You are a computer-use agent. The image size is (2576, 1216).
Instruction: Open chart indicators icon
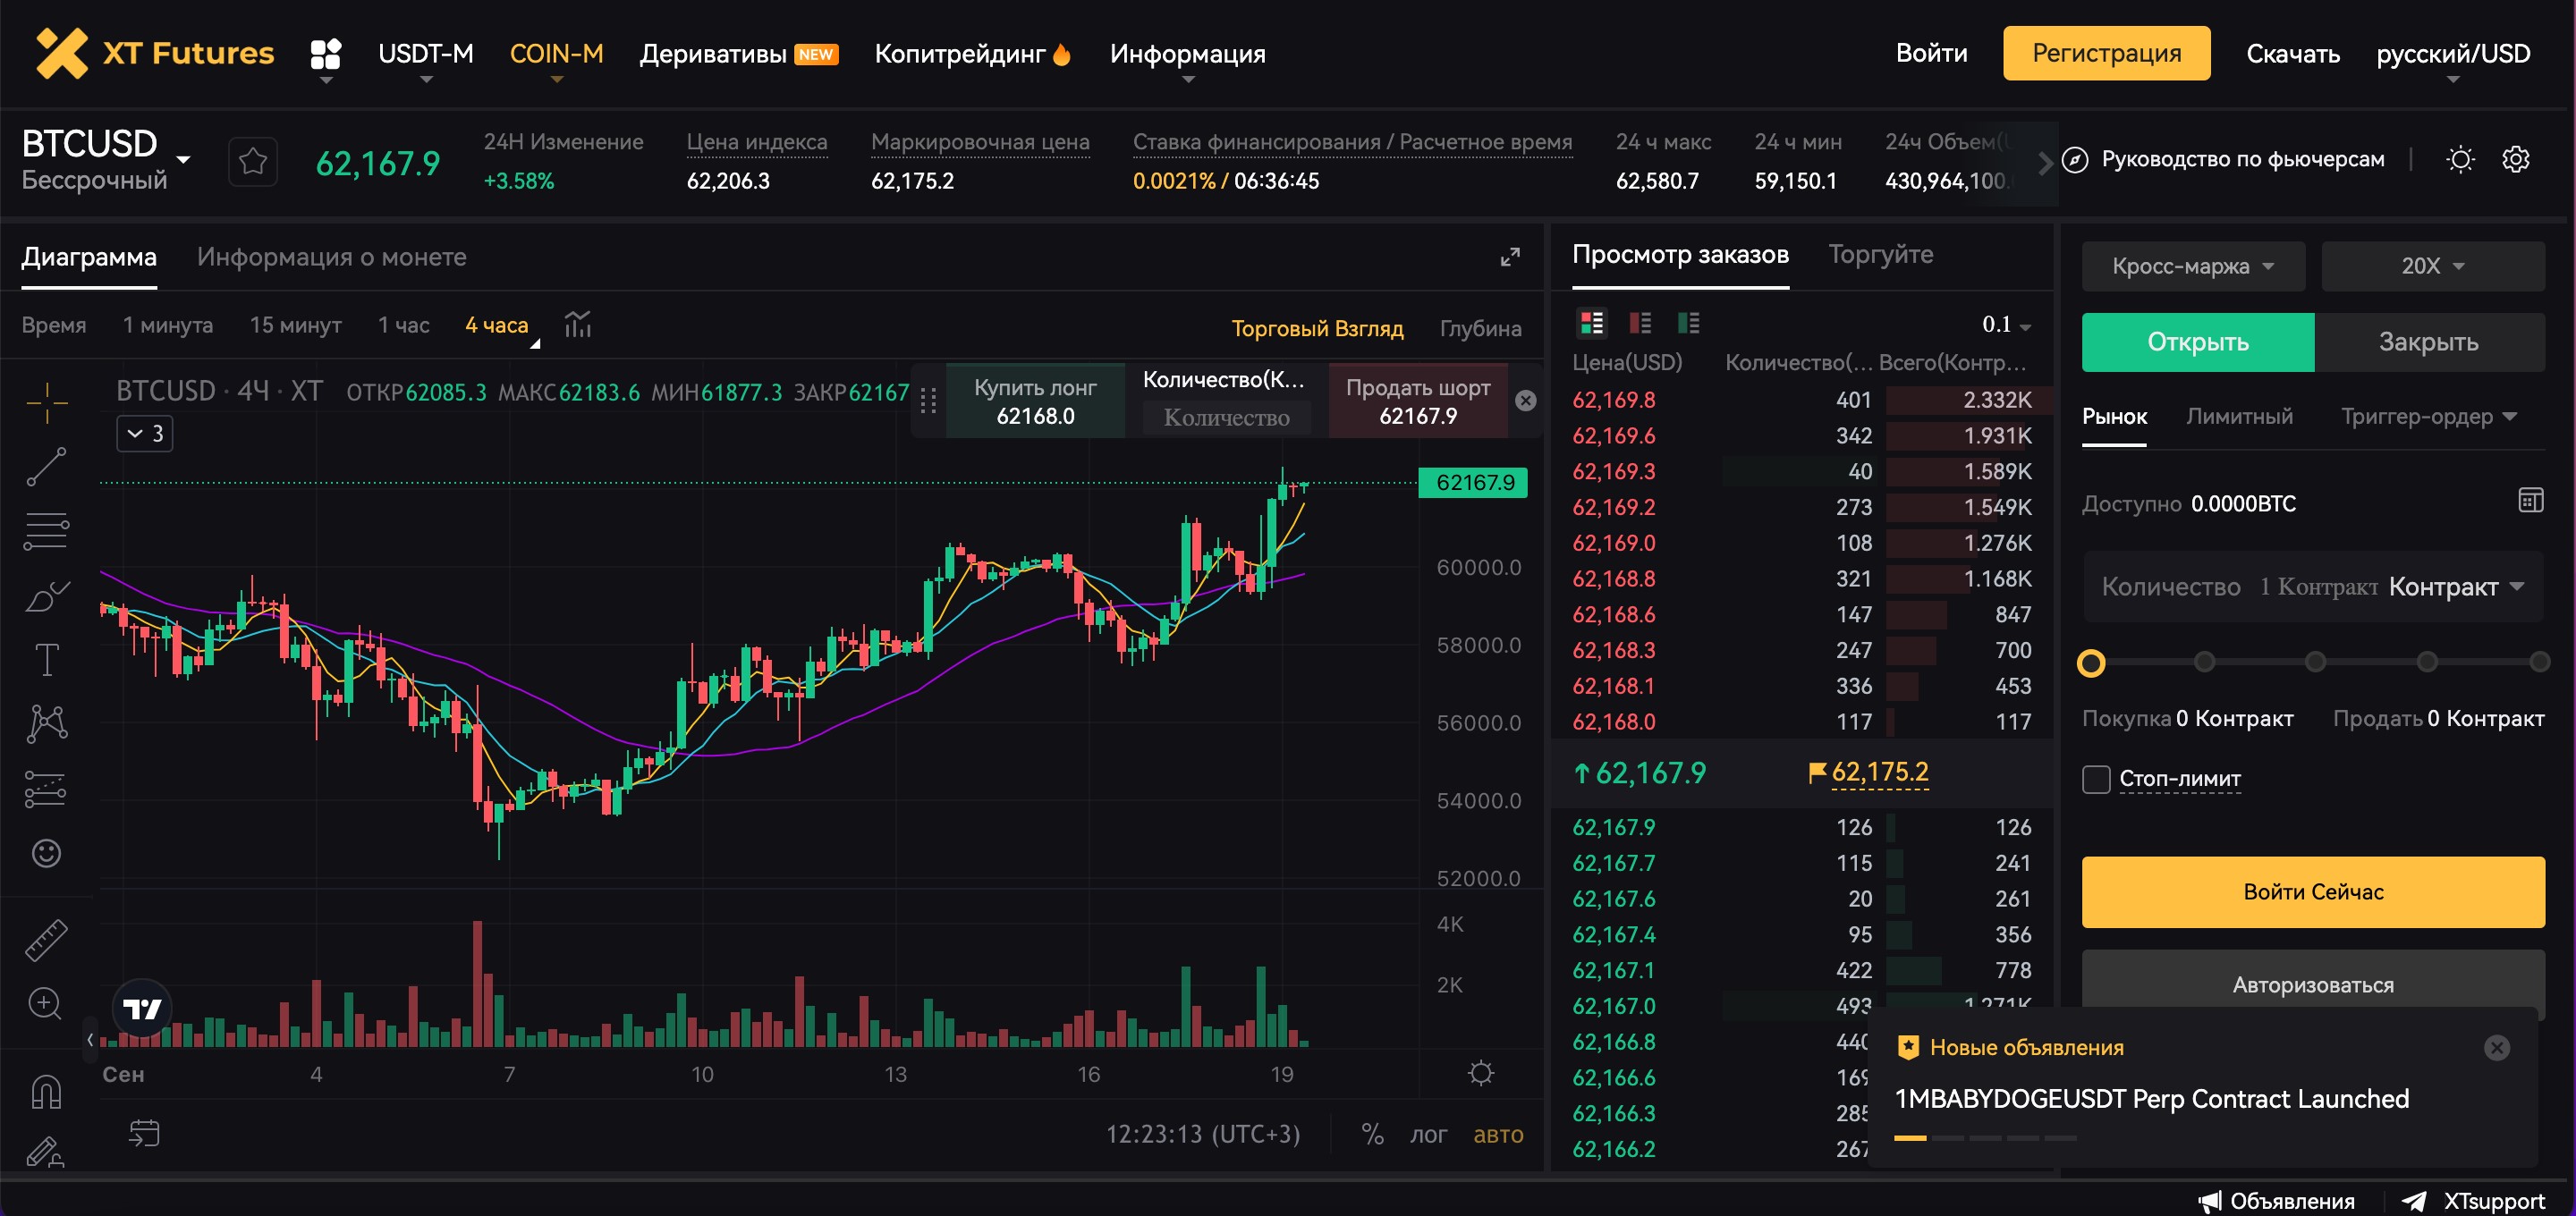tap(578, 325)
